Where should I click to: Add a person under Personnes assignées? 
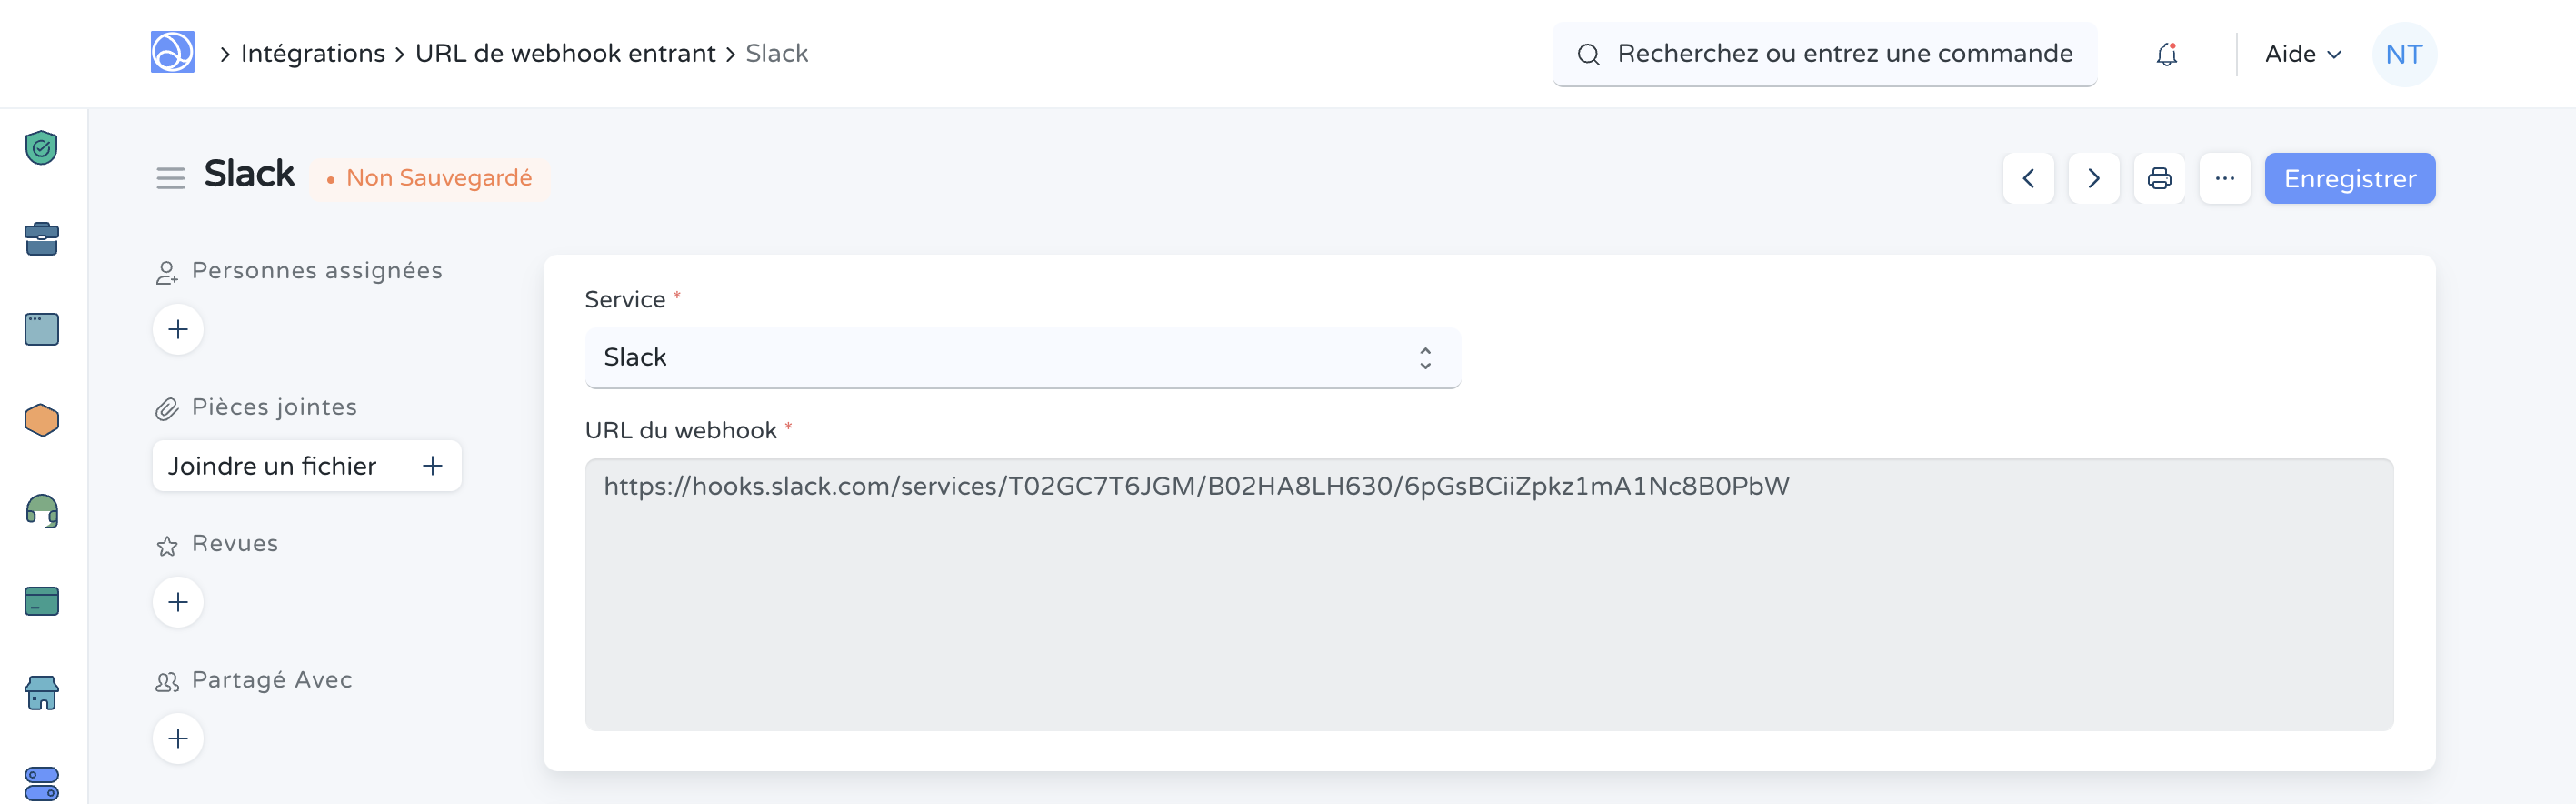[177, 329]
